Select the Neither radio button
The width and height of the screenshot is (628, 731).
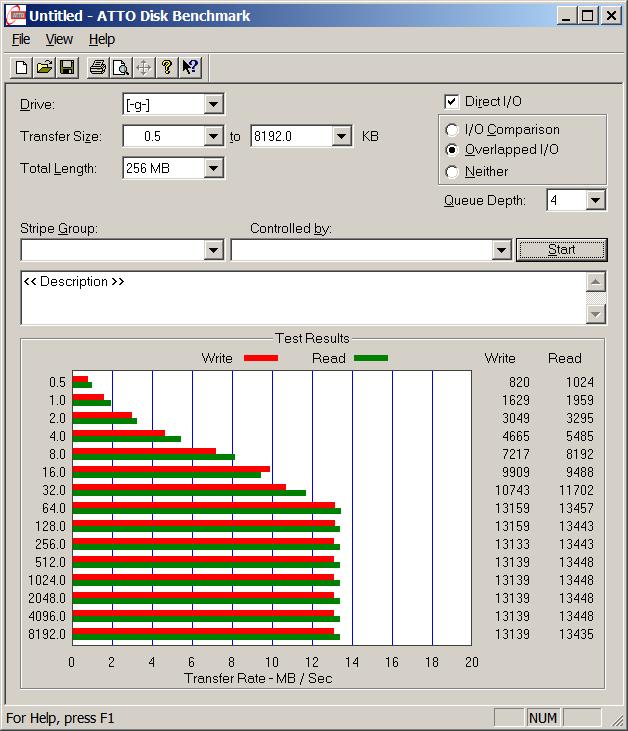[452, 172]
